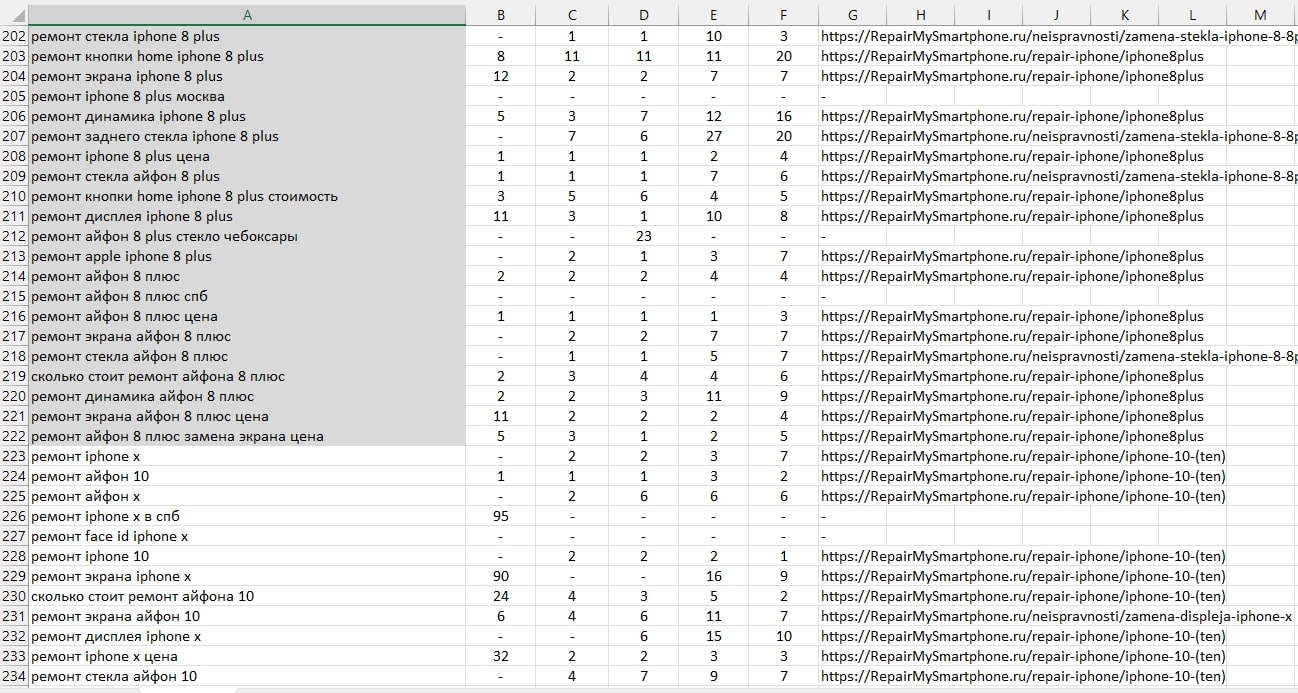Click cell 'ремонт заднего стекла iphone 8 plus'
1298x693 pixels.
pos(247,136)
